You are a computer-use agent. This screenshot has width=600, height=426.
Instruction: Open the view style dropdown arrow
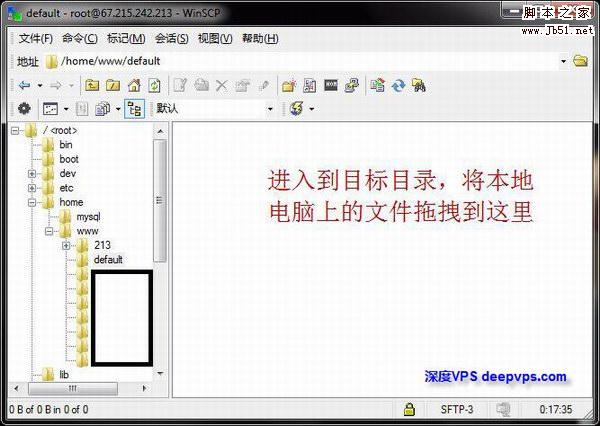[x=66, y=109]
